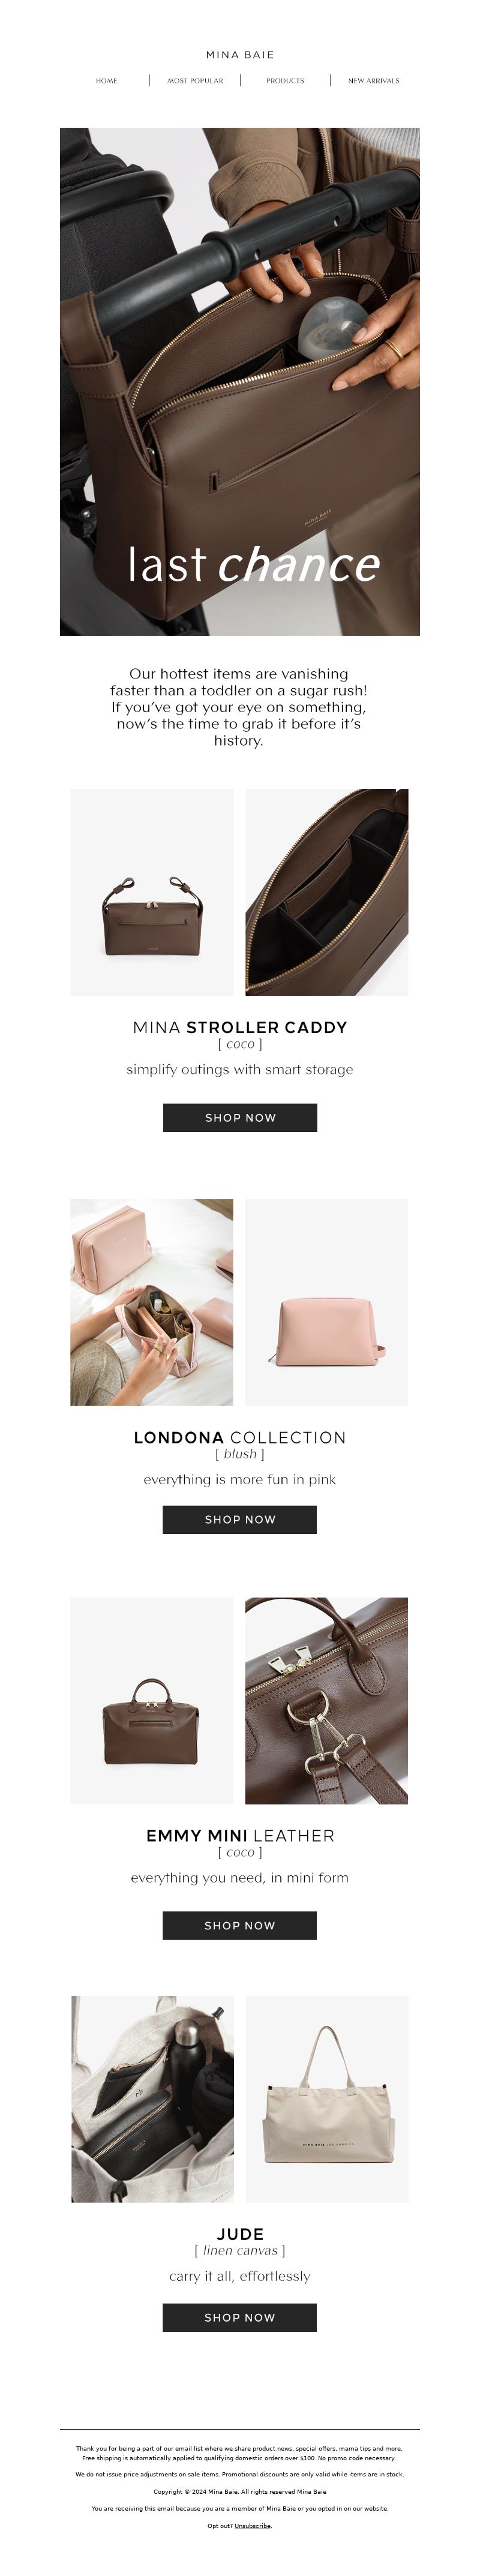Click the last chance hero banner image
The image size is (480, 2576).
tap(240, 381)
